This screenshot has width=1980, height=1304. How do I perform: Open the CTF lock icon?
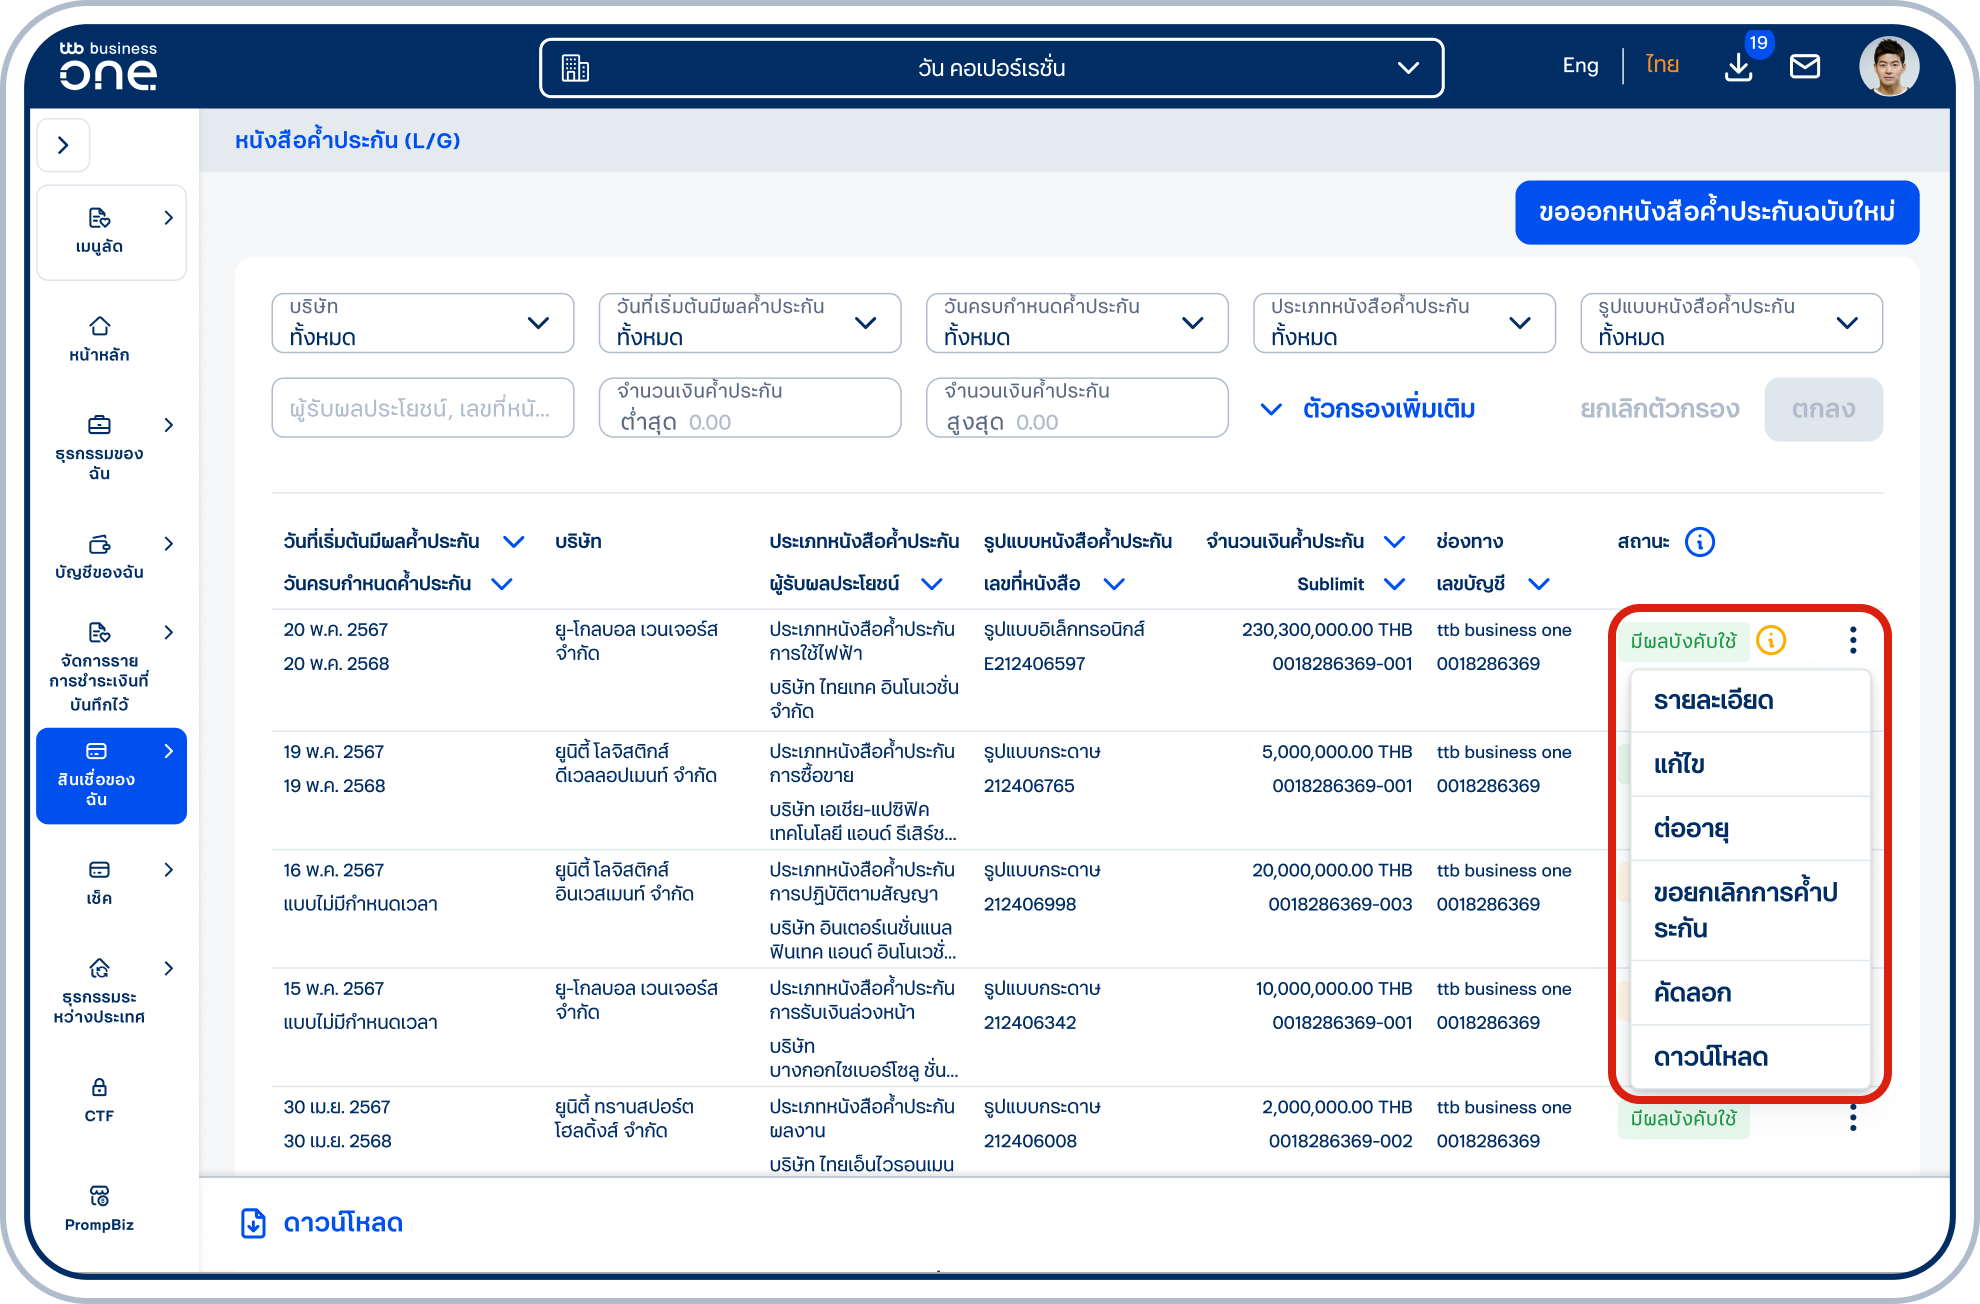click(x=99, y=1087)
